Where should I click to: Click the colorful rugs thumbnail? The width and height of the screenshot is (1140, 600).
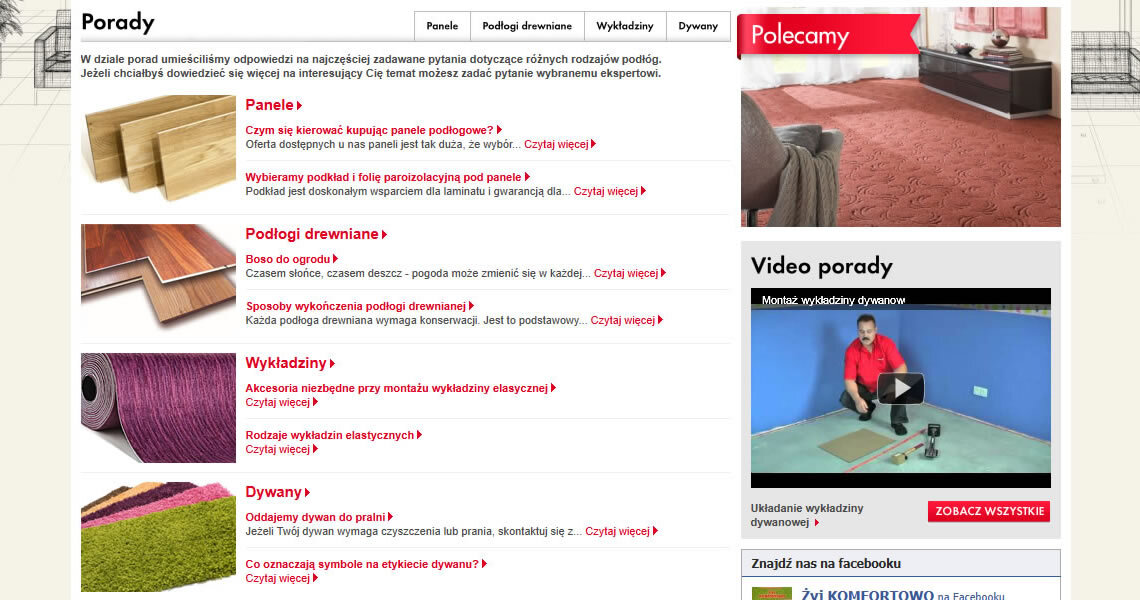coord(158,536)
